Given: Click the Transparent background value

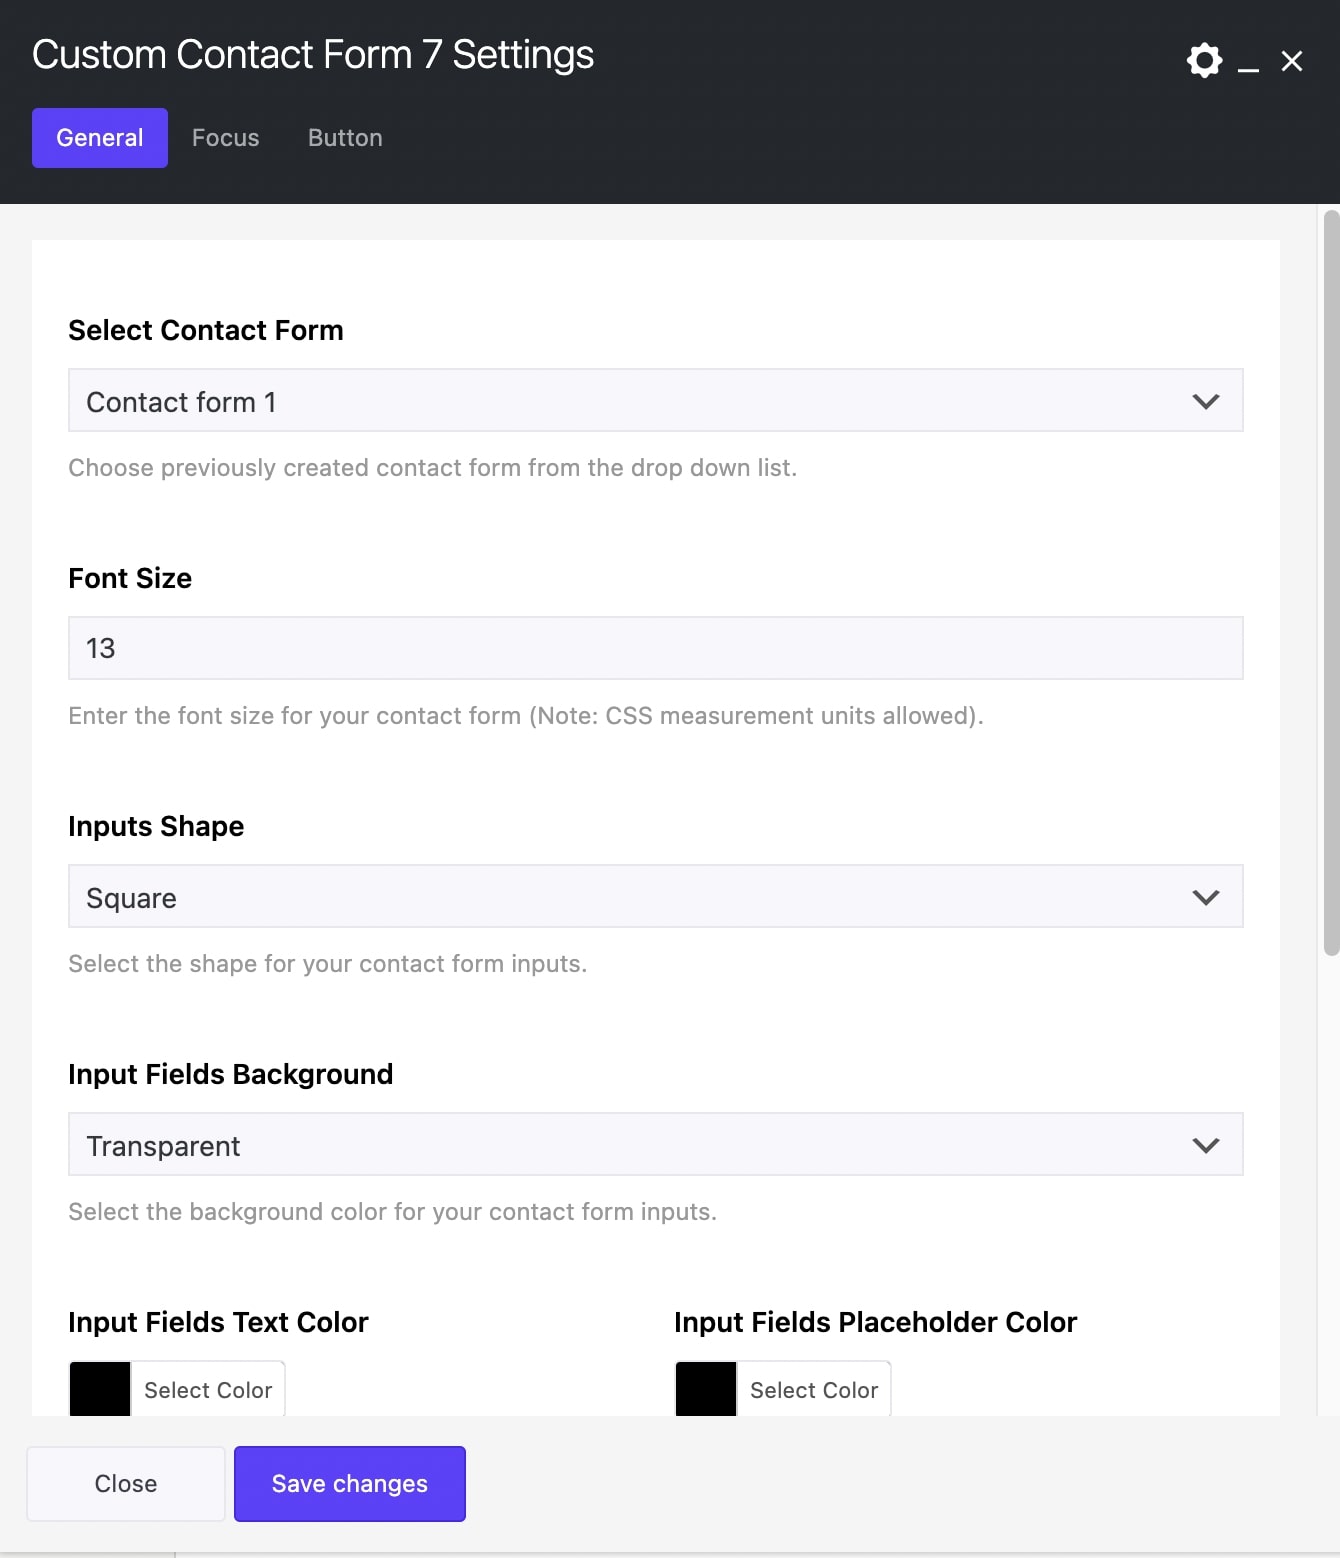Looking at the screenshot, I should tap(163, 1146).
